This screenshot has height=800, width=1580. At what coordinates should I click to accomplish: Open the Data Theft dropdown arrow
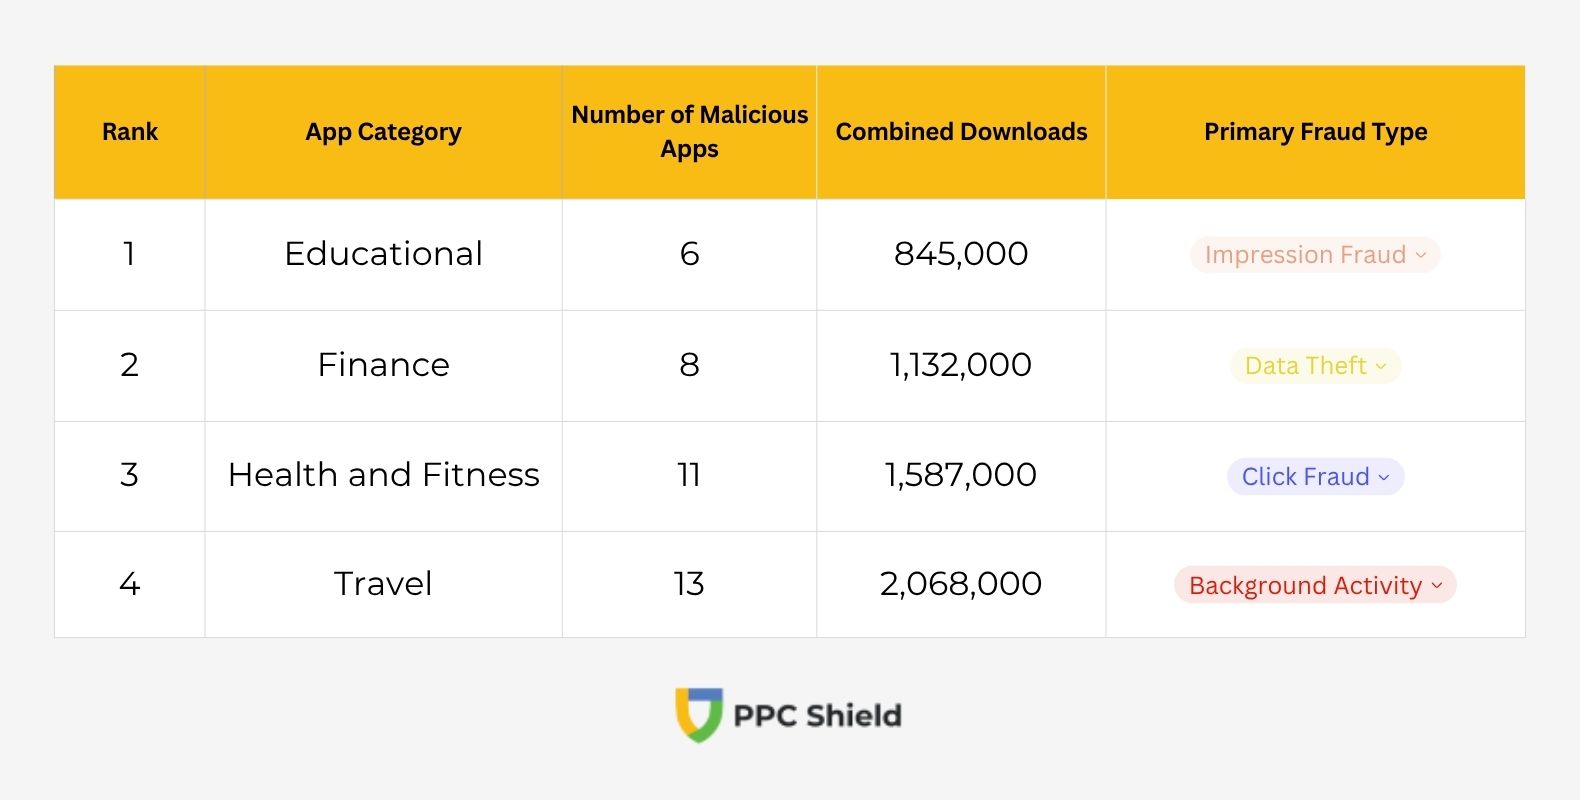point(1381,366)
